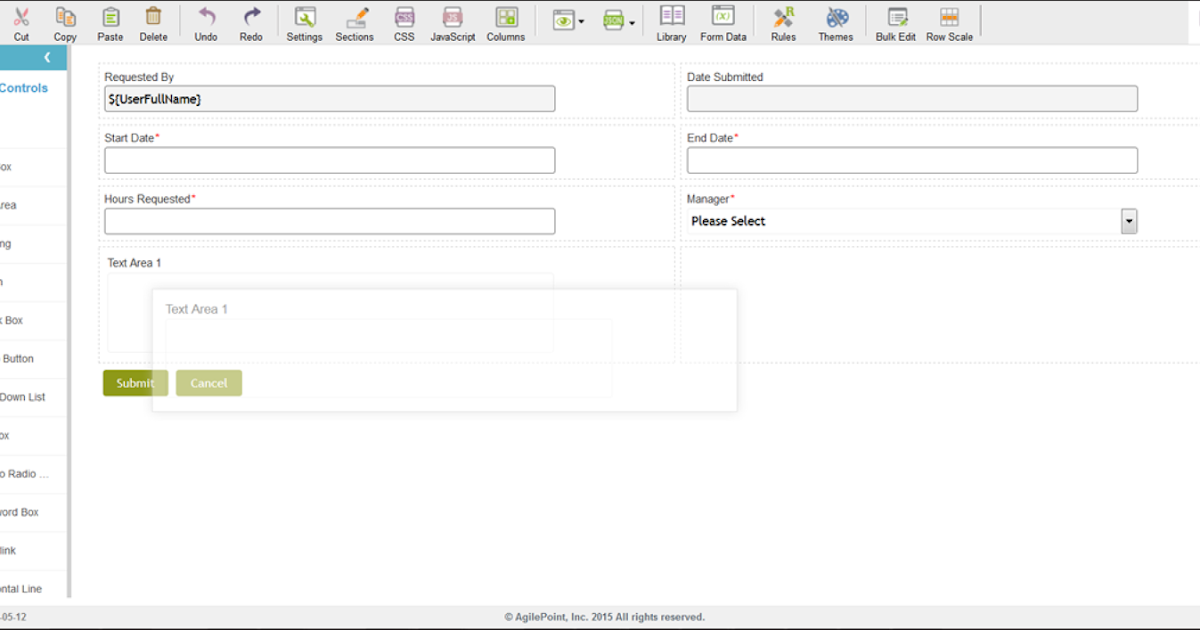Open the Manager dropdown showing Please Select
Image resolution: width=1200 pixels, height=630 pixels.
1129,220
